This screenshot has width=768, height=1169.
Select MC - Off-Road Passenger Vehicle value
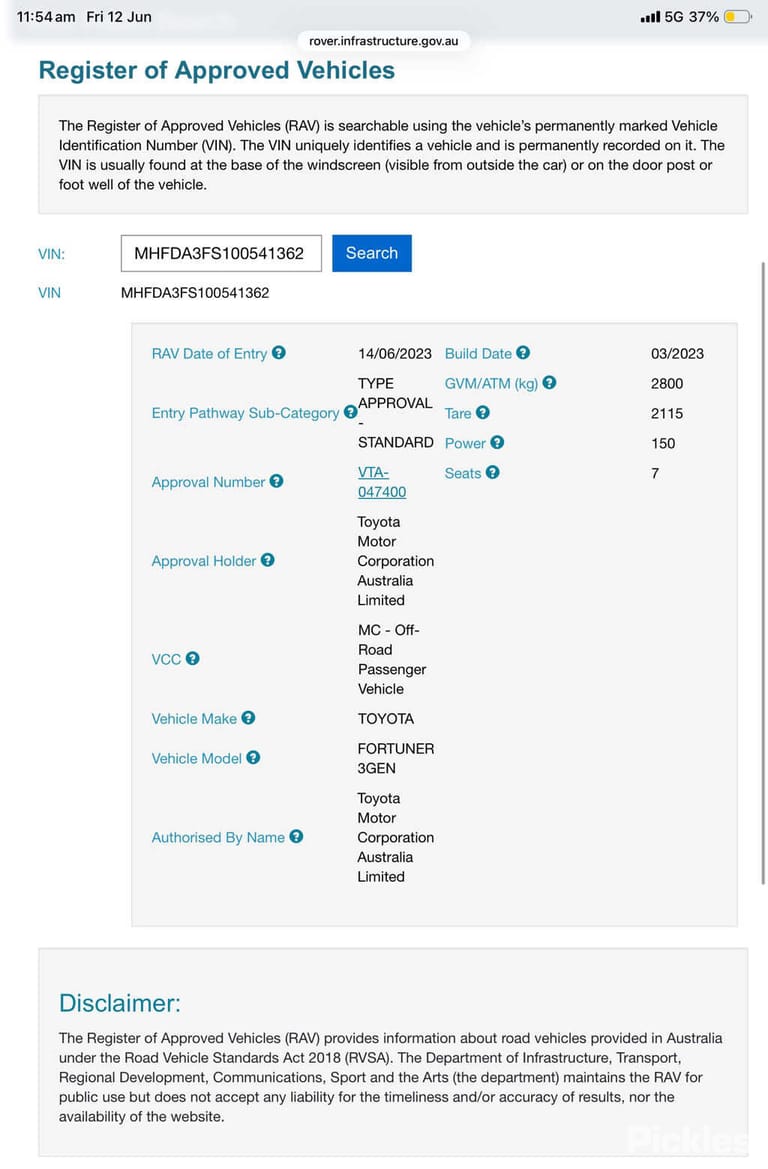pos(392,659)
